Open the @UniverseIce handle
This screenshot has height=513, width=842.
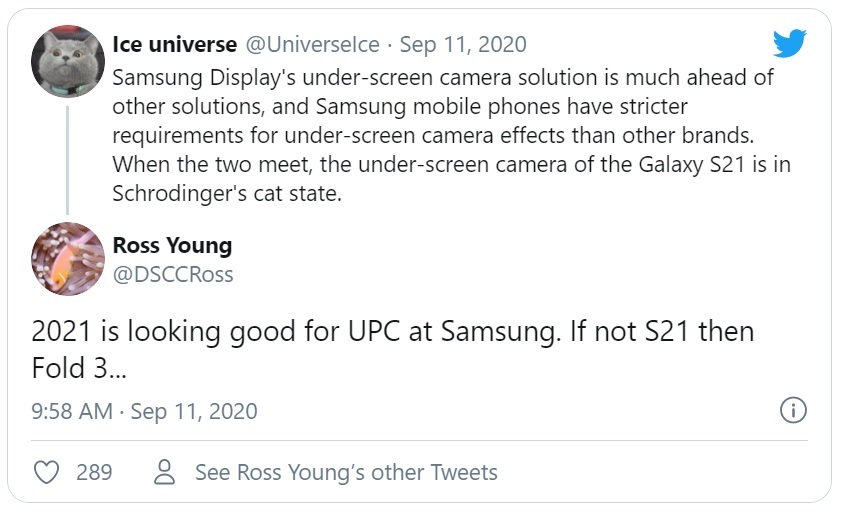(x=315, y=45)
